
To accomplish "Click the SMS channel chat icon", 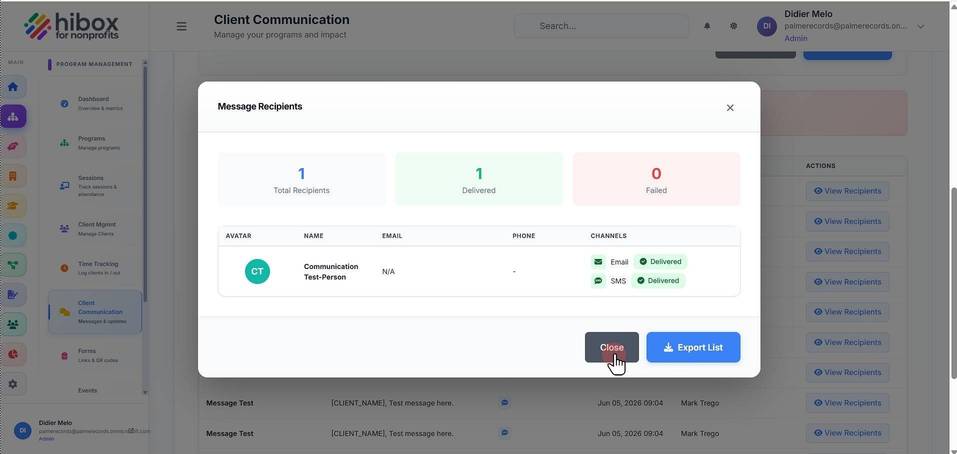I will pos(598,281).
